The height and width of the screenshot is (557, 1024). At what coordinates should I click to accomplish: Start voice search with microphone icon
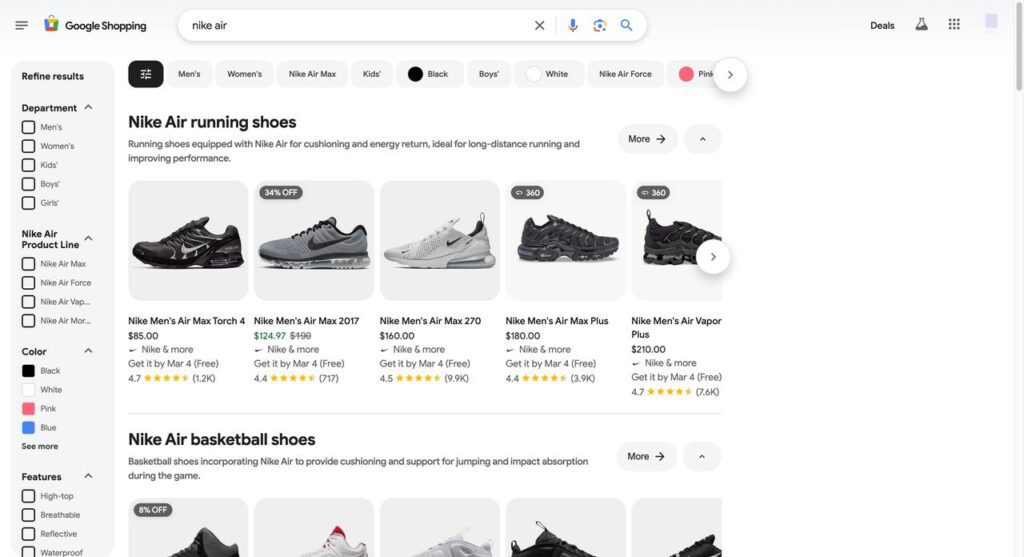click(x=573, y=25)
